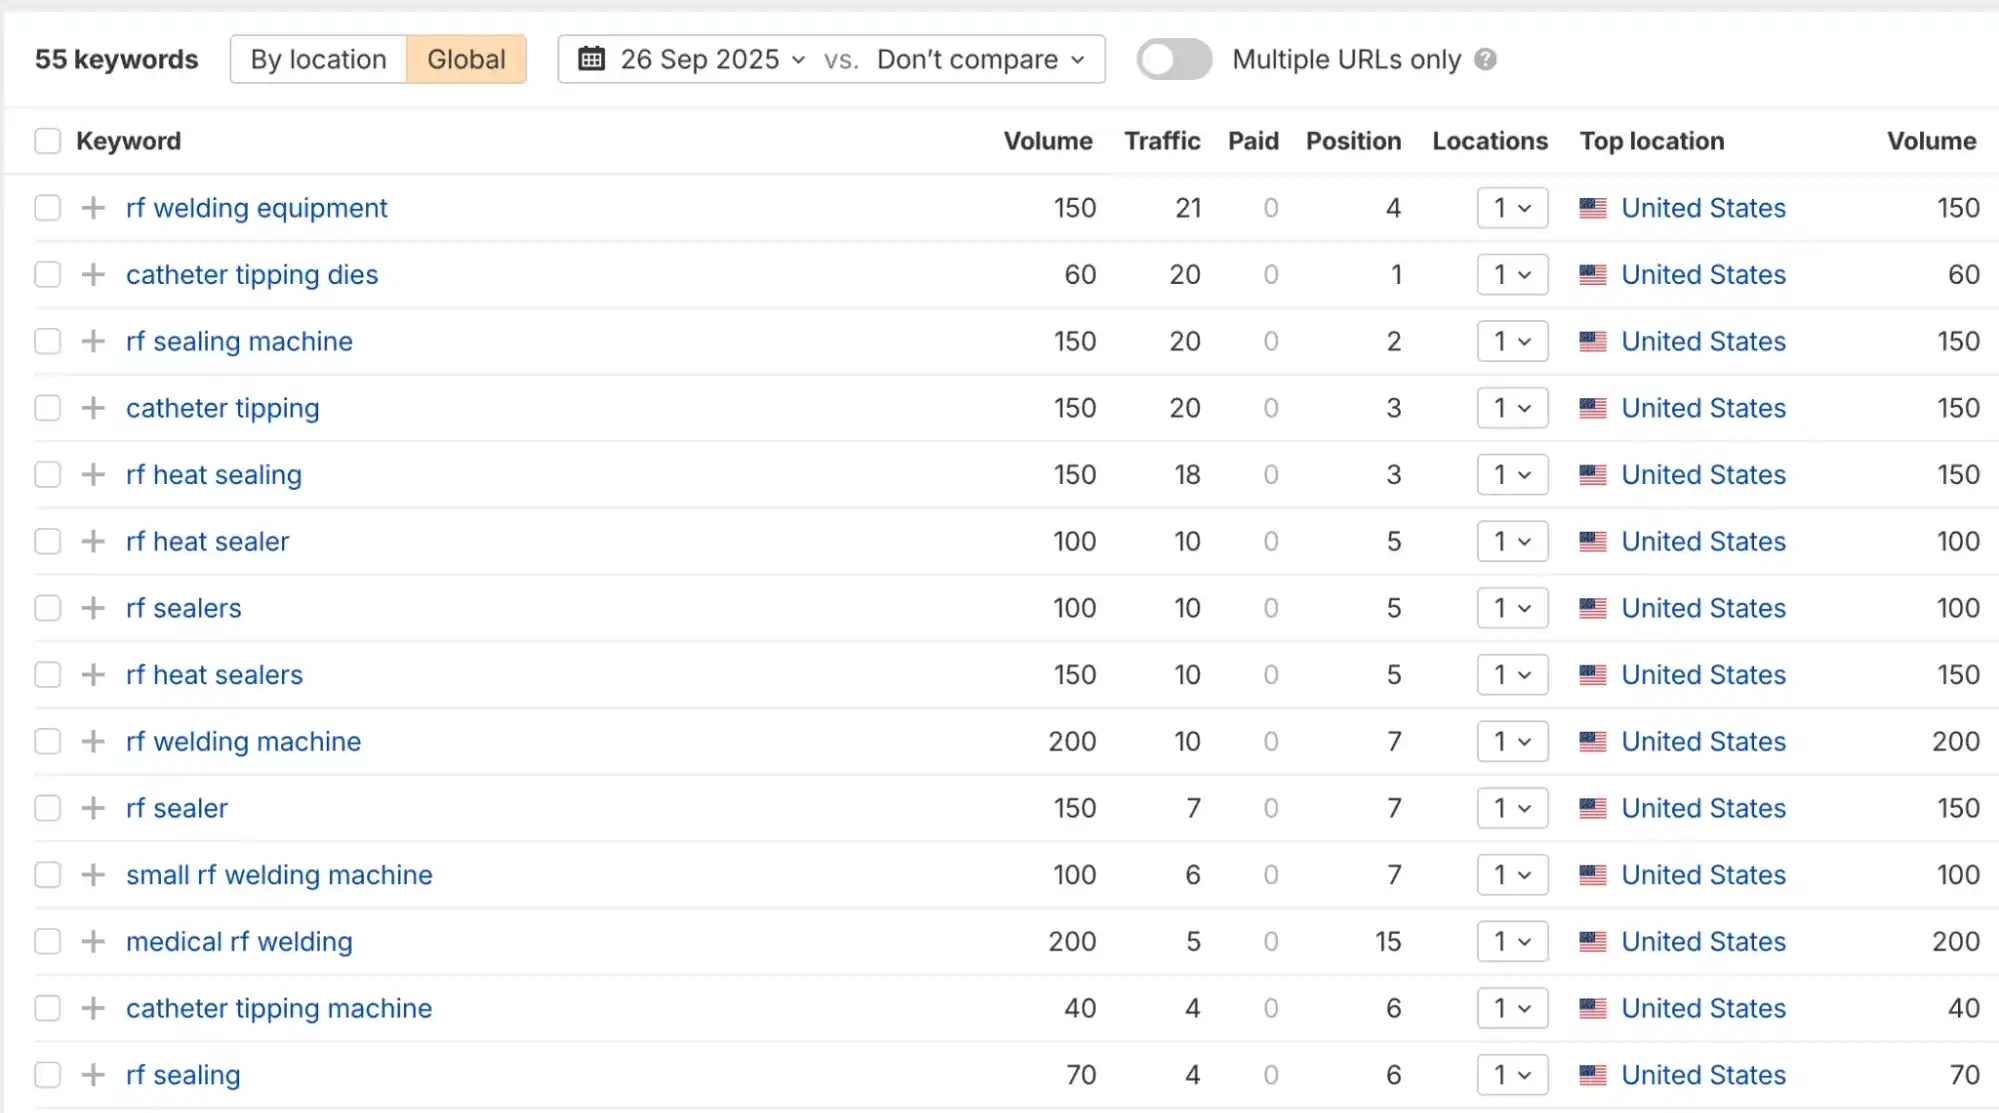The width and height of the screenshot is (1999, 1113).
Task: Sort the table by Traffic column header
Action: point(1161,141)
